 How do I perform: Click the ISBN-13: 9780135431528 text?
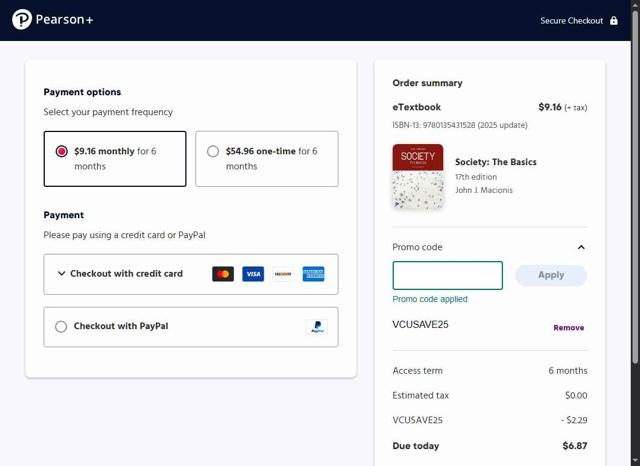coord(434,125)
